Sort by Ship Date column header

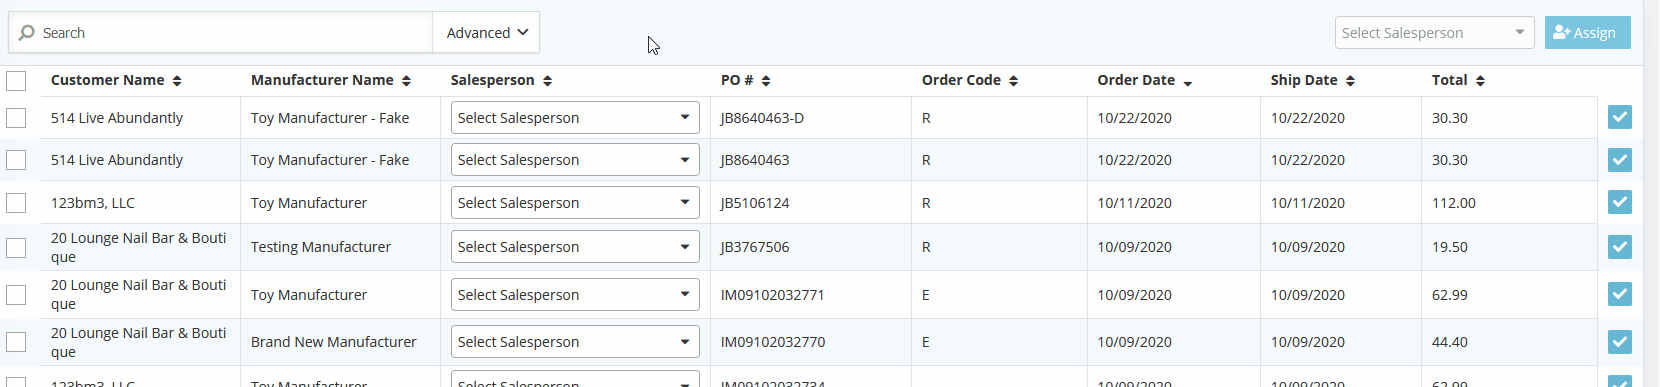point(1304,80)
